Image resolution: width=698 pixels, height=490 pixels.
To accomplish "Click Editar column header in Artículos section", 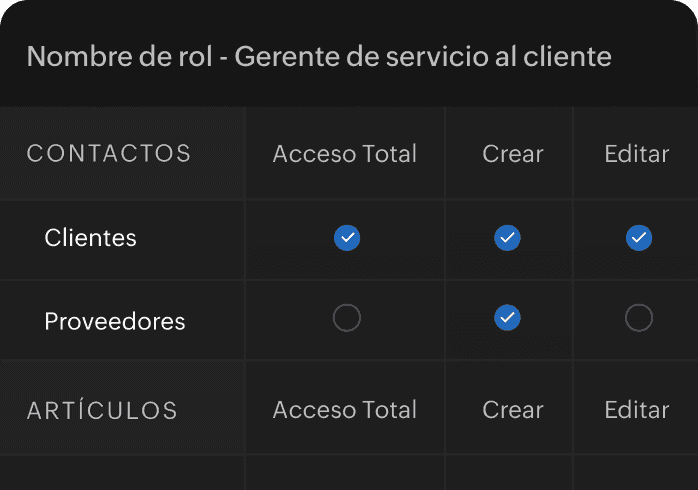I will click(637, 410).
